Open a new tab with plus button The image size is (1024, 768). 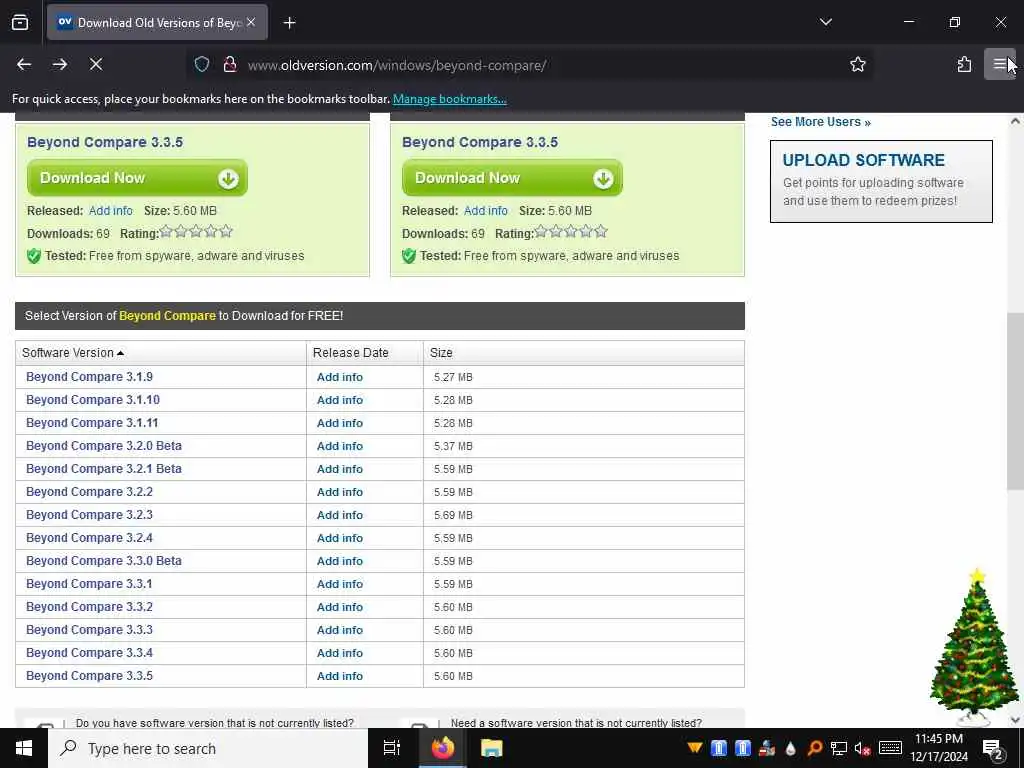(x=289, y=23)
